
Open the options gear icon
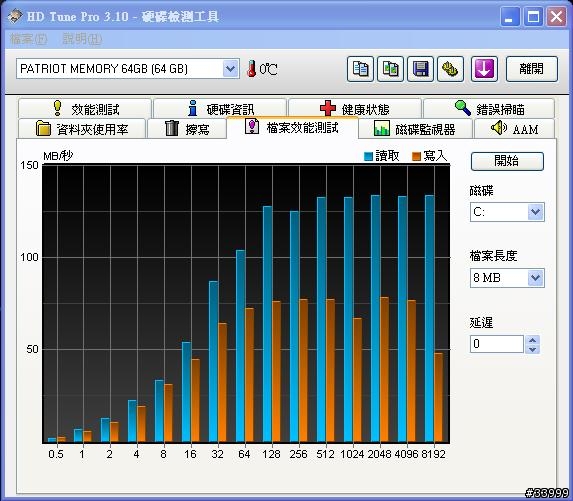pyautogui.click(x=450, y=69)
